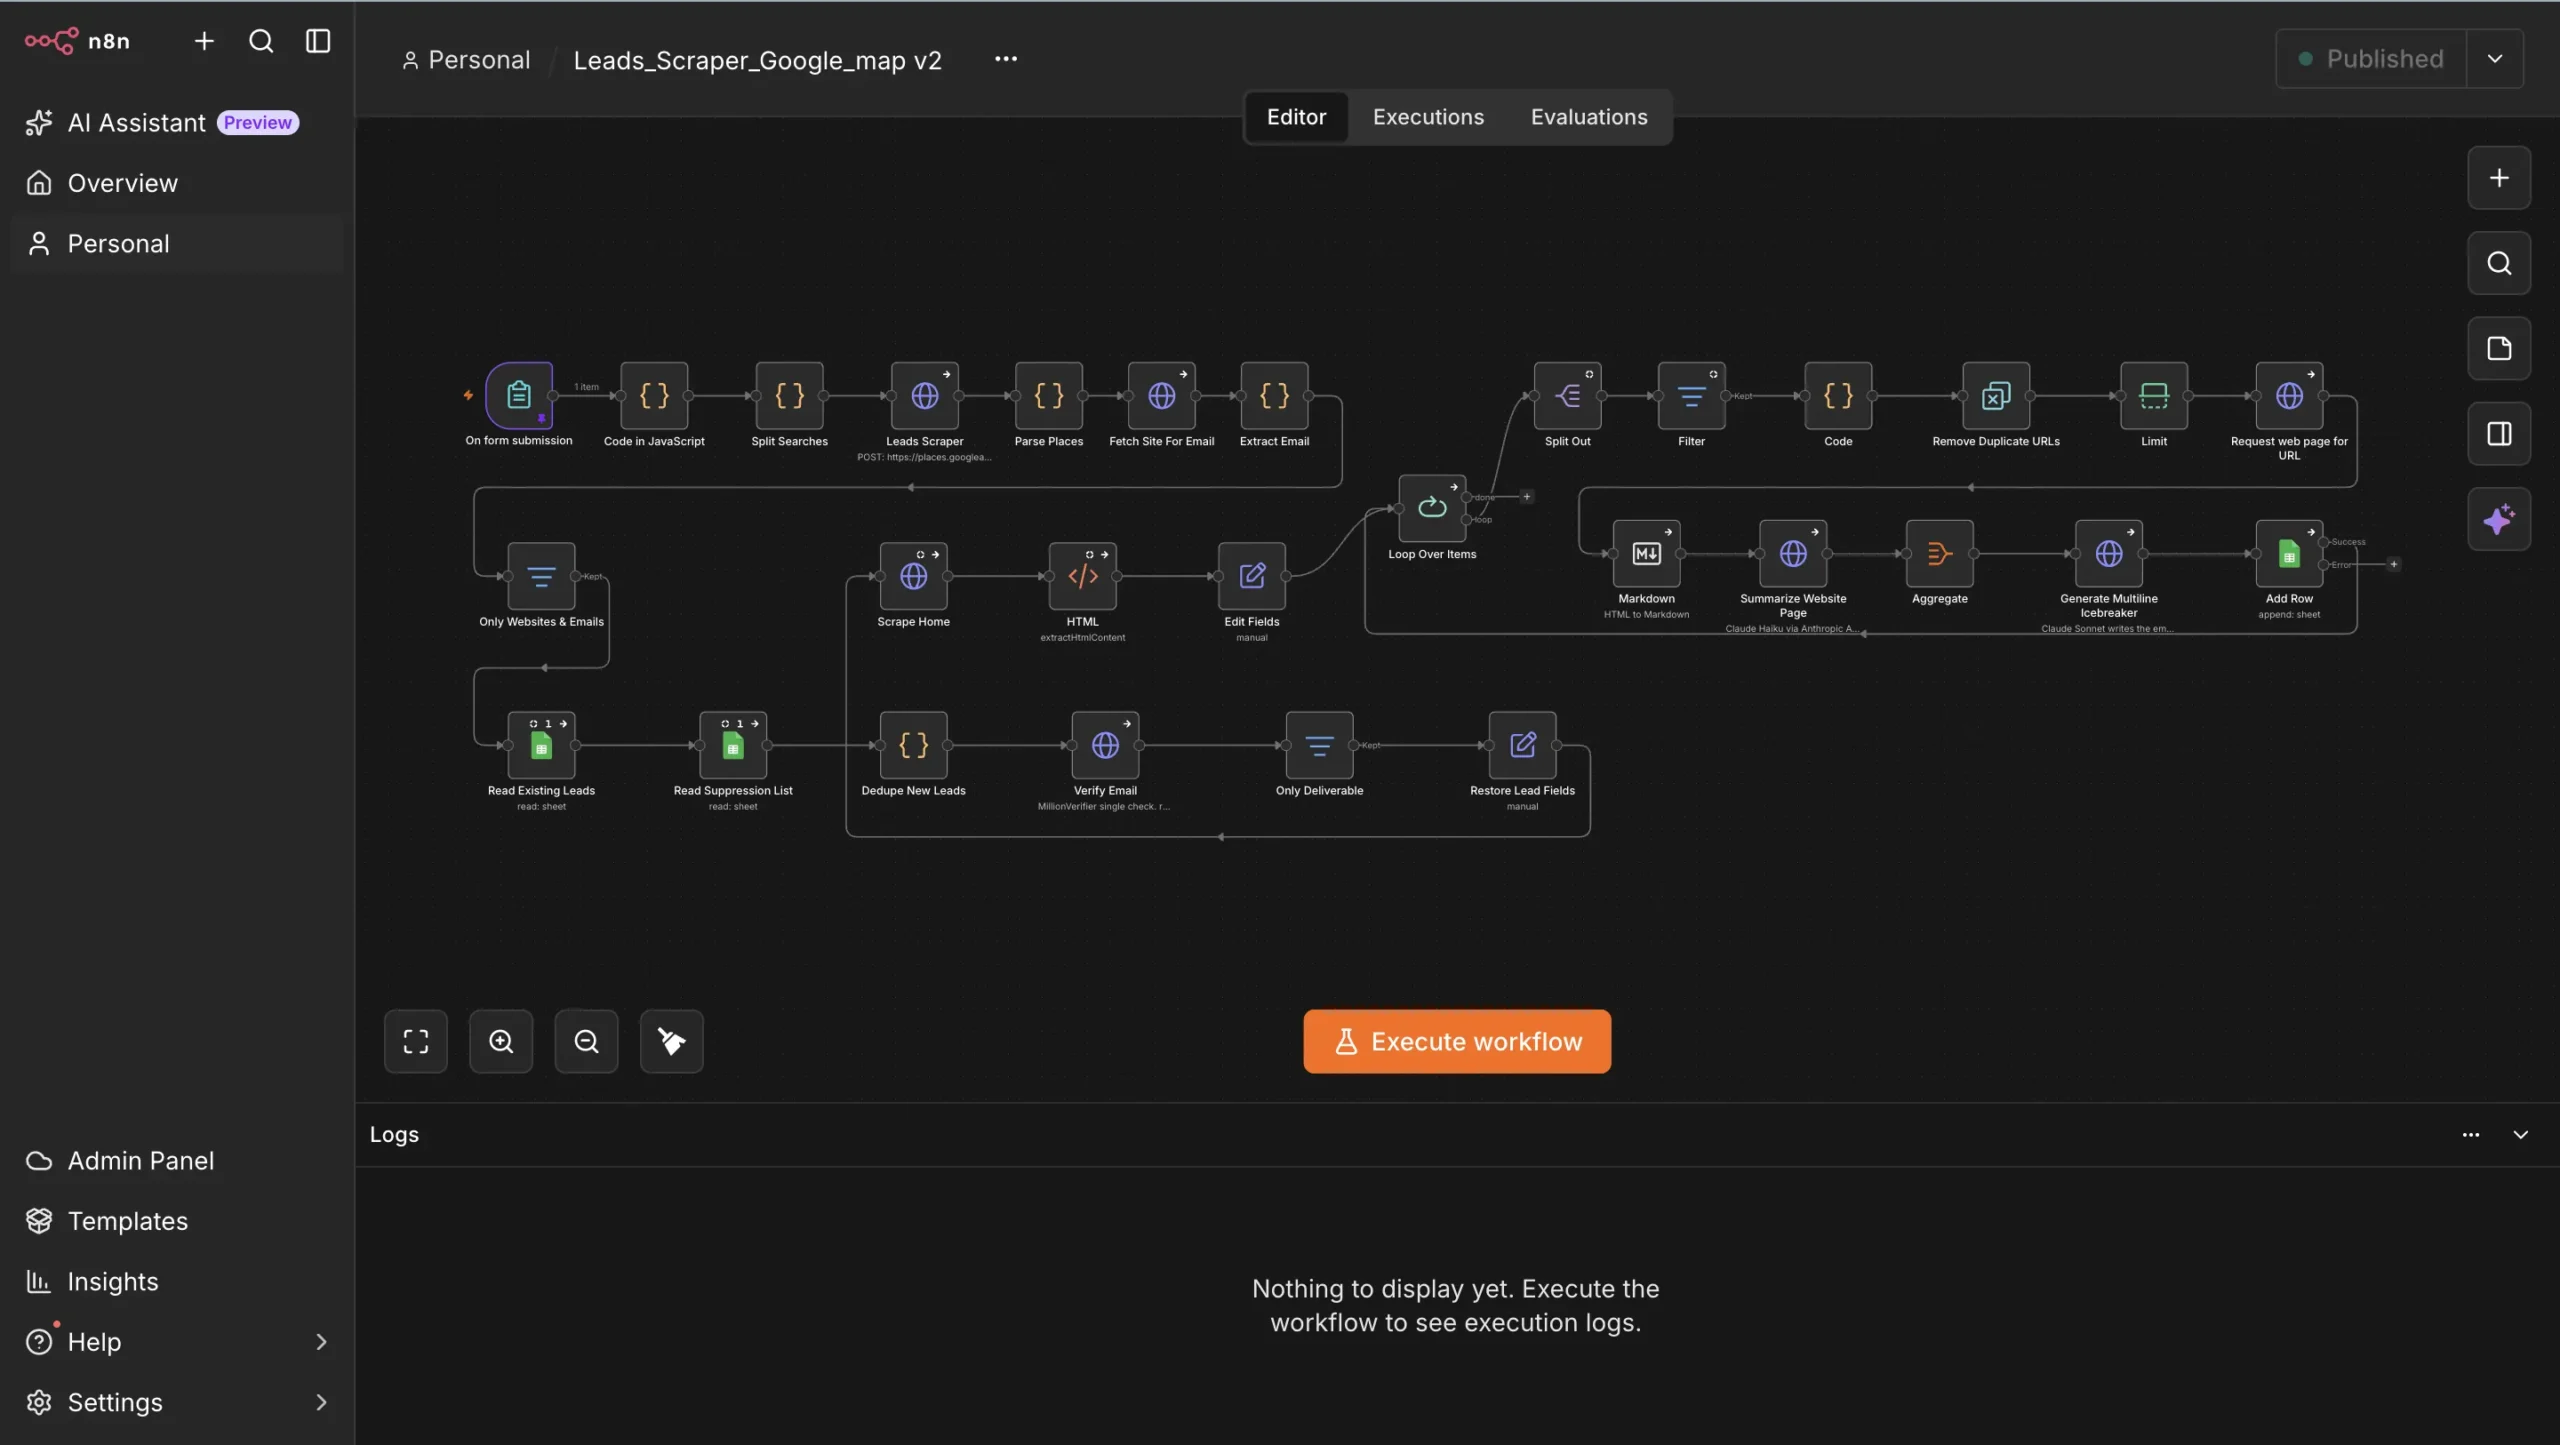Select the Remove Duplicate URLs node
Image resolution: width=2560 pixels, height=1445 pixels.
point(1995,395)
